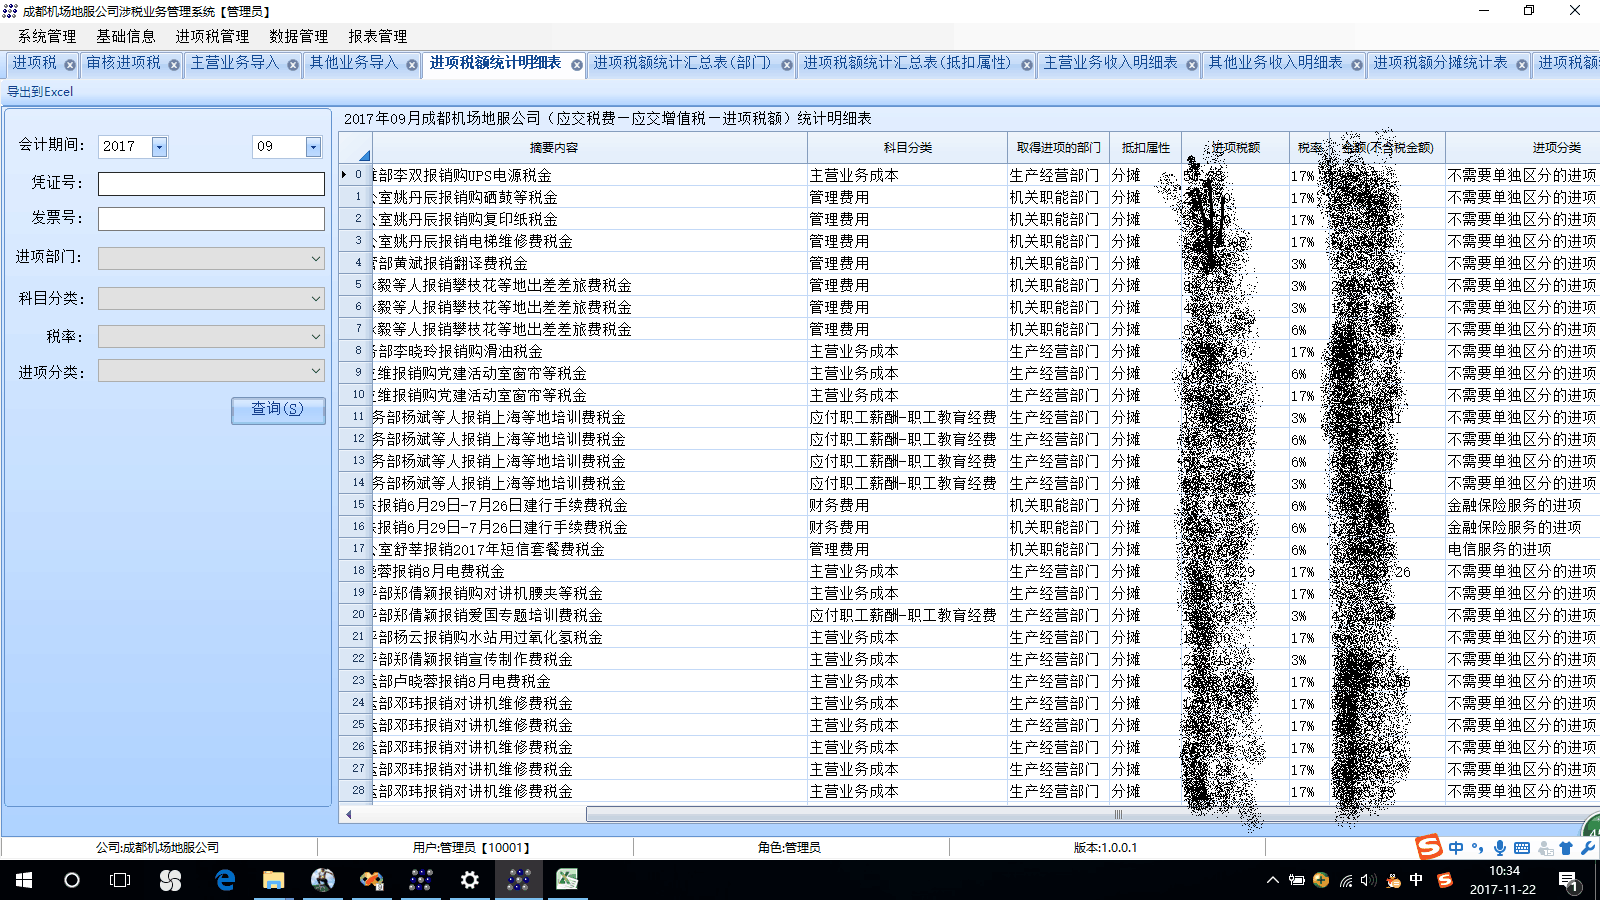Image resolution: width=1600 pixels, height=900 pixels.
Task: Close the 进项税 tab with its X icon
Action: 70,65
